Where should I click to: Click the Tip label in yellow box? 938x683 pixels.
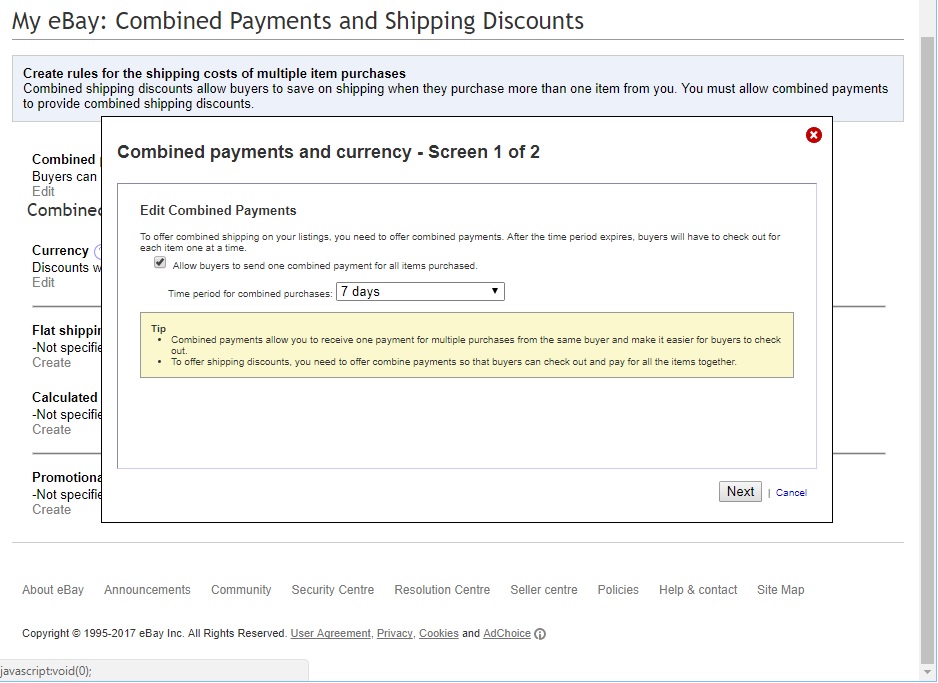click(159, 328)
